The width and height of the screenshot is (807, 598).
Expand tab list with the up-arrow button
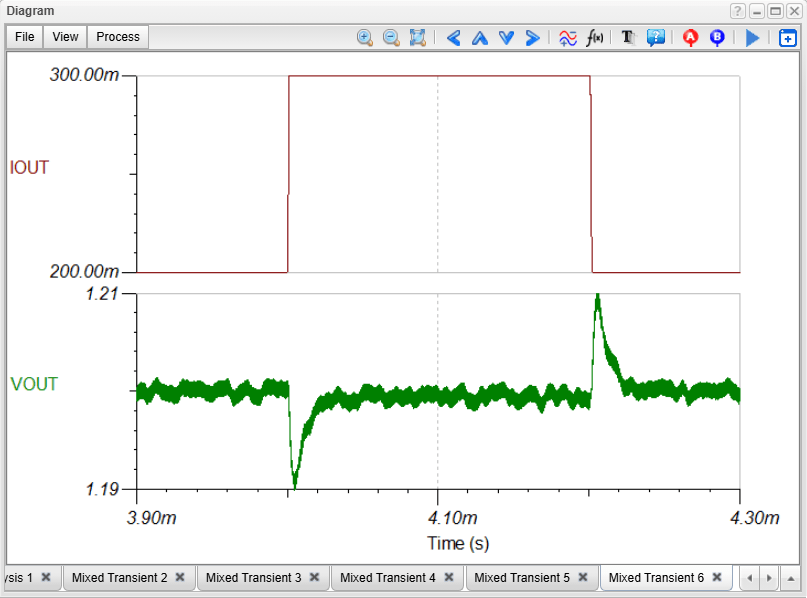tap(790, 578)
